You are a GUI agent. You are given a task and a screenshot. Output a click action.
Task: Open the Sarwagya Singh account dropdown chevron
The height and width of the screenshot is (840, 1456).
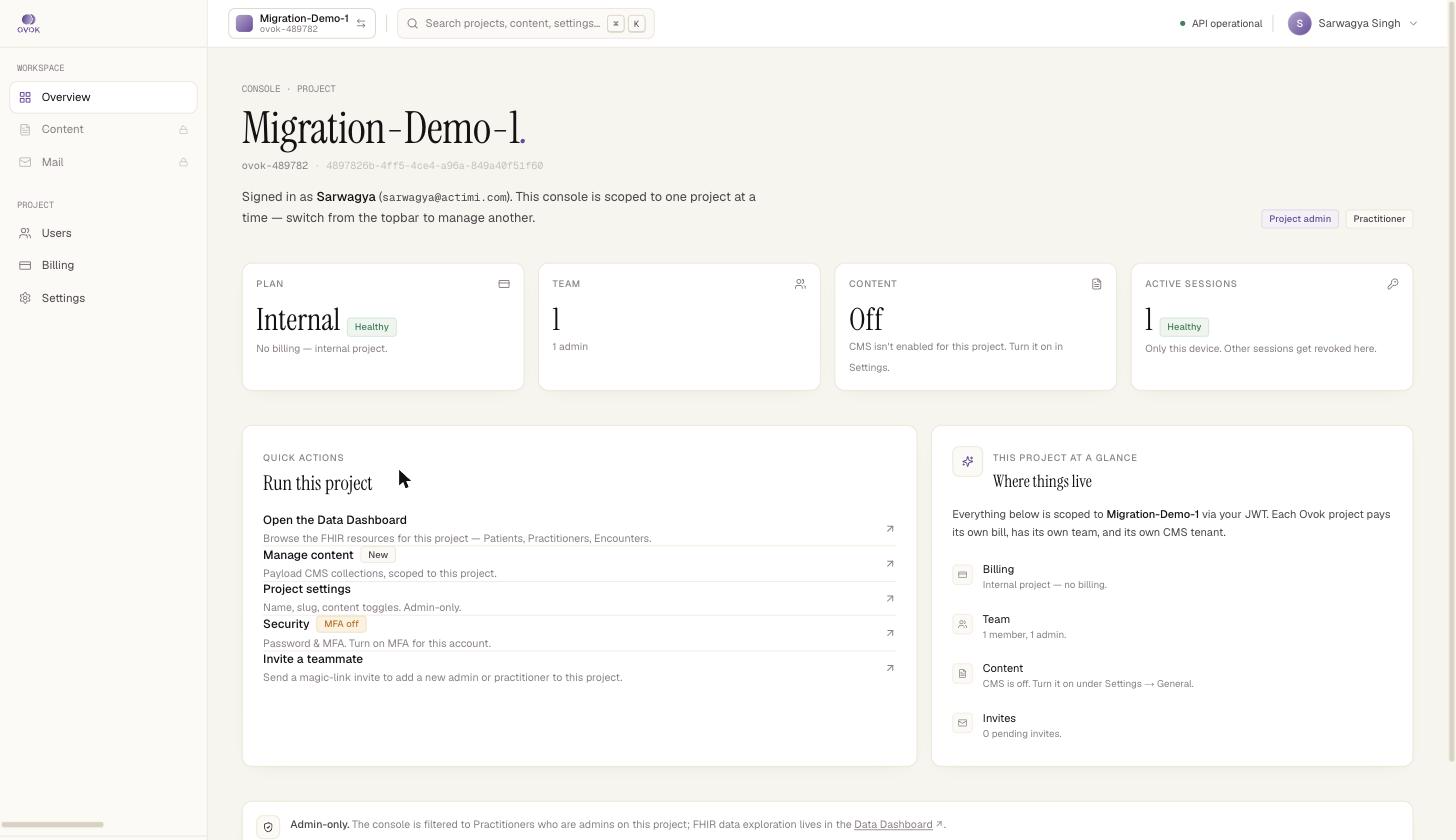pyautogui.click(x=1413, y=23)
